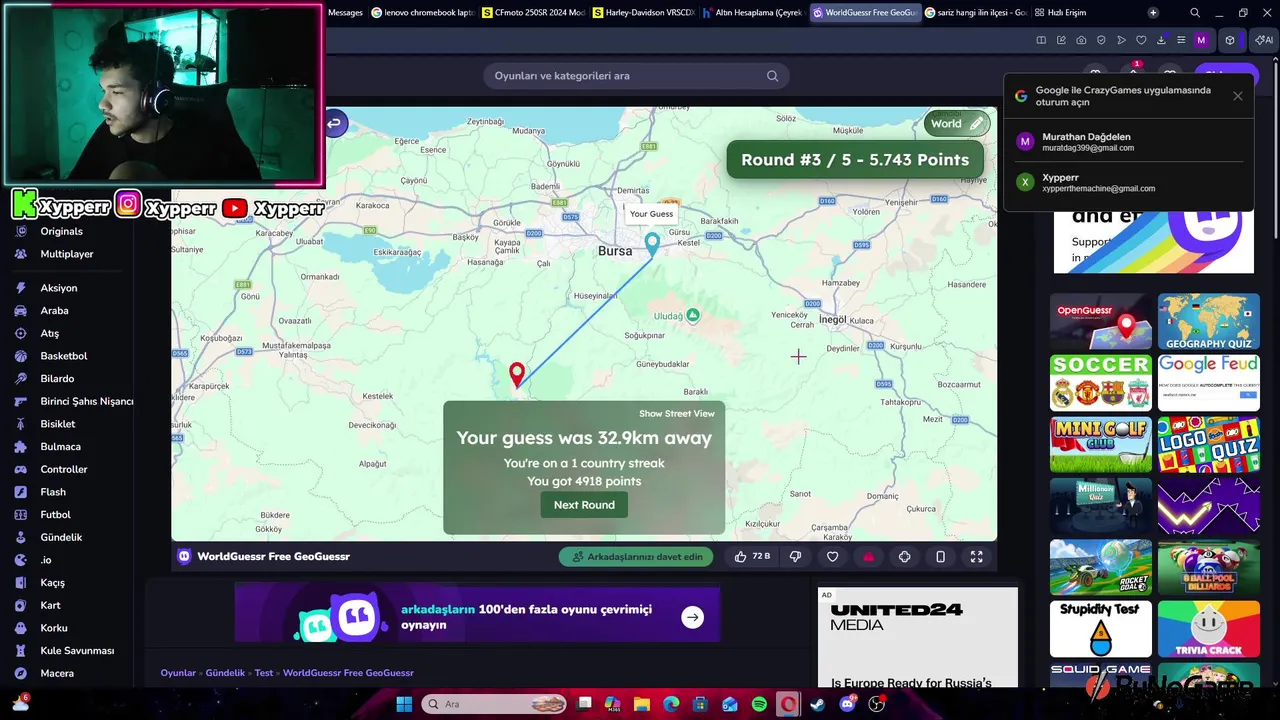This screenshot has width=1280, height=720.
Task: Select the red target location pin
Action: pyautogui.click(x=517, y=375)
